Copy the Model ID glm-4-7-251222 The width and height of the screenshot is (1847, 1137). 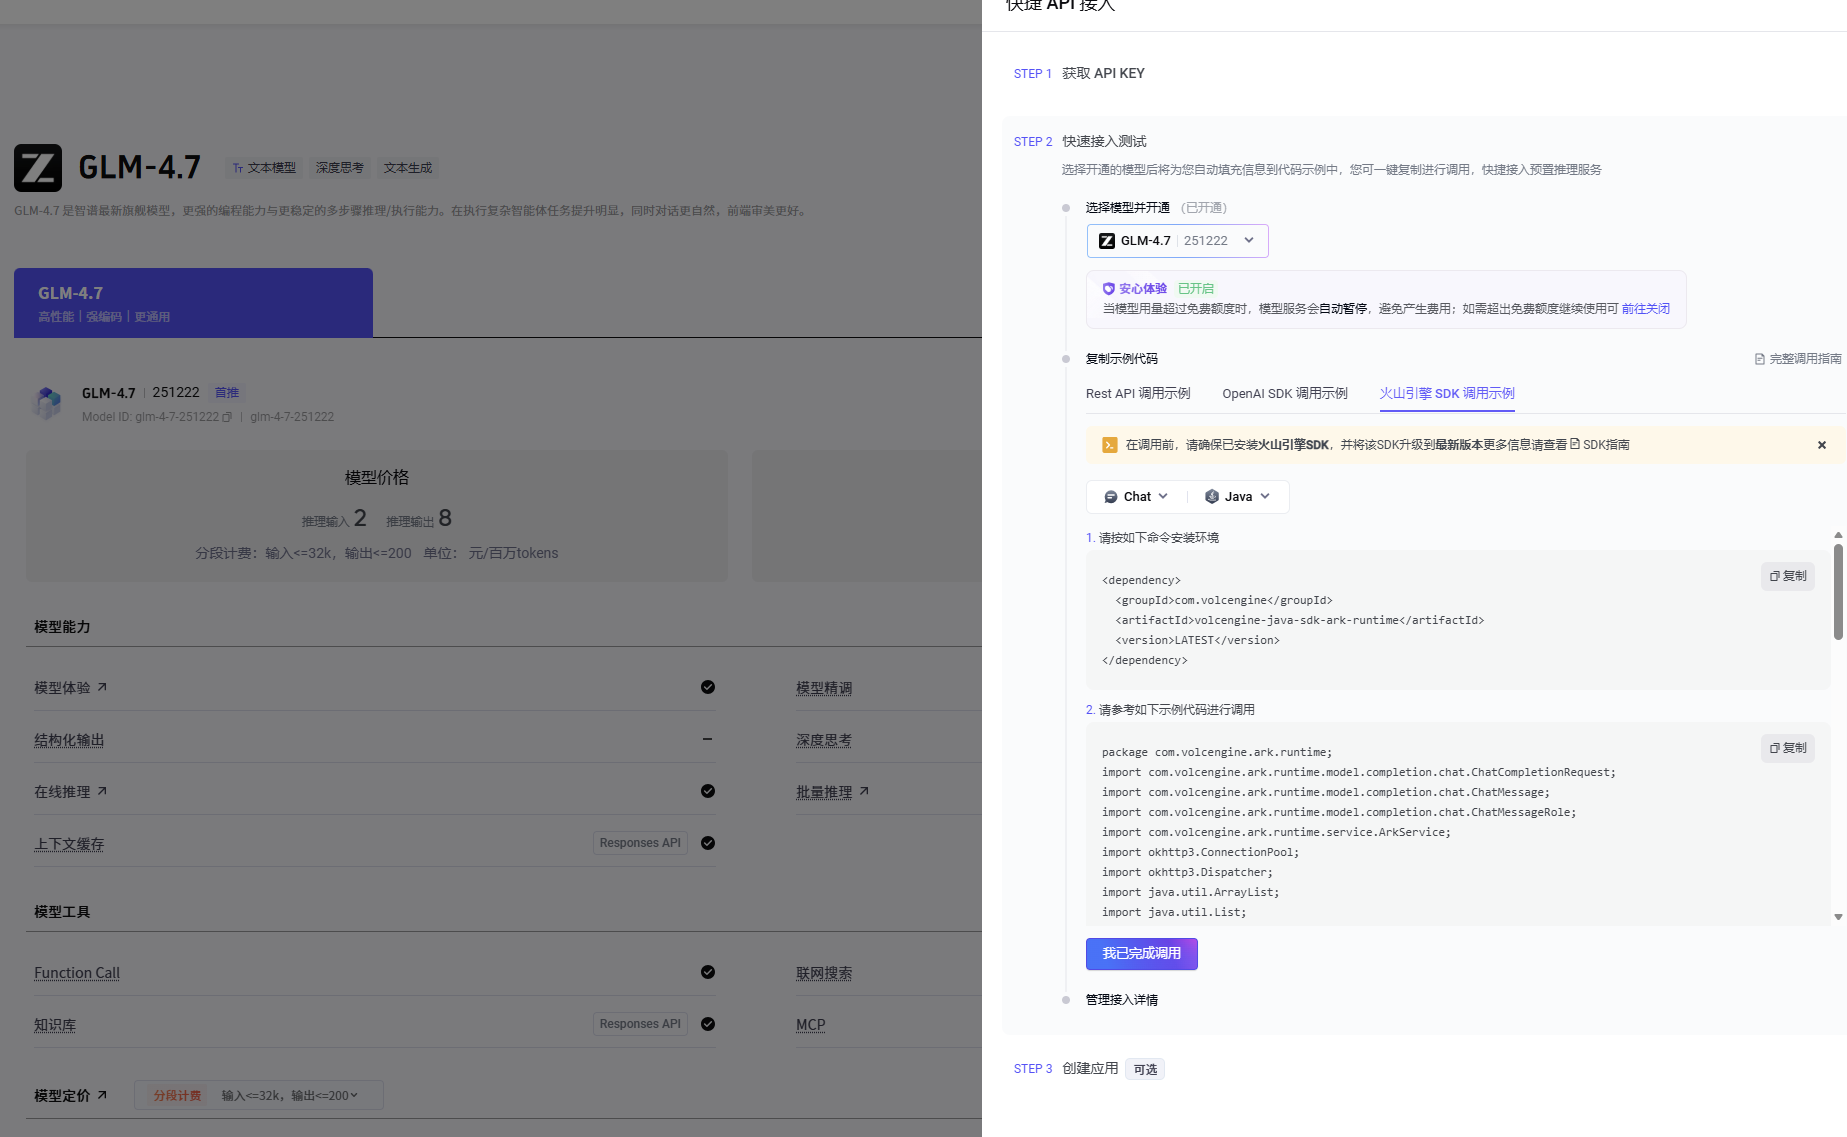[x=227, y=417]
